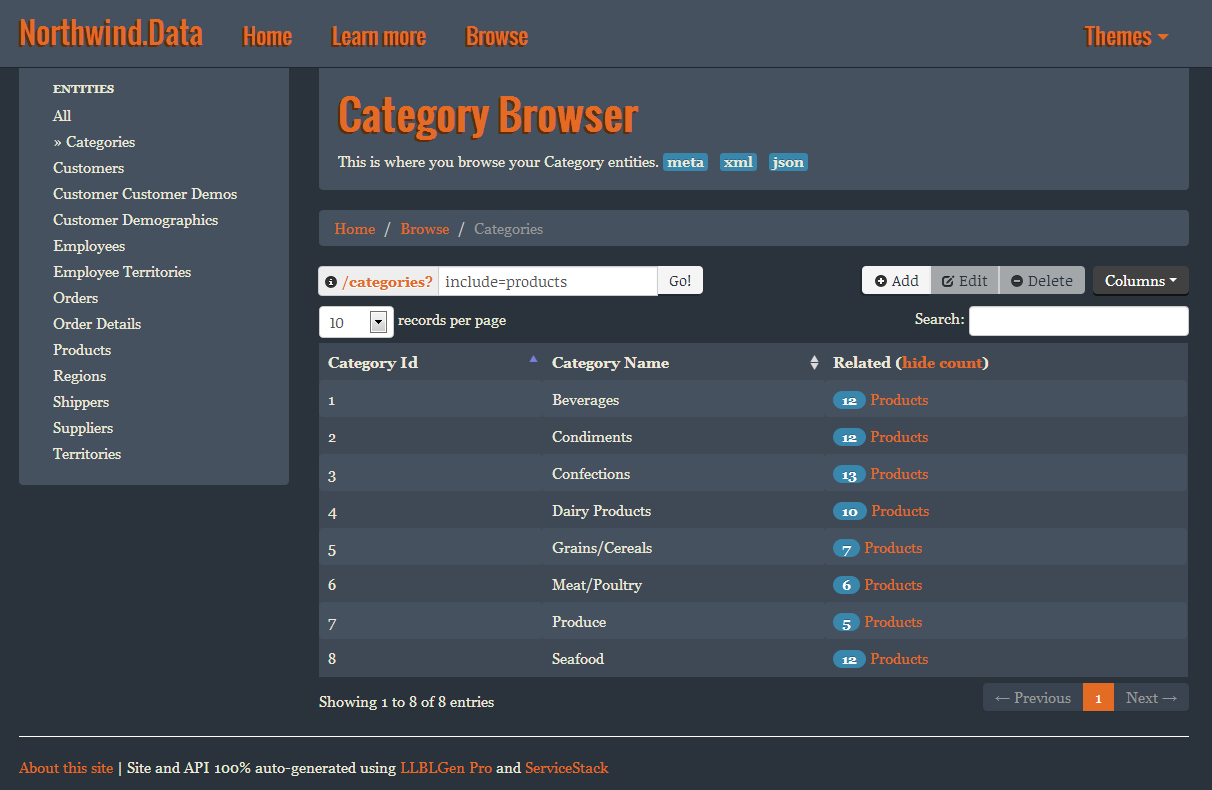
Task: Go to the Next page
Action: click(x=1151, y=698)
